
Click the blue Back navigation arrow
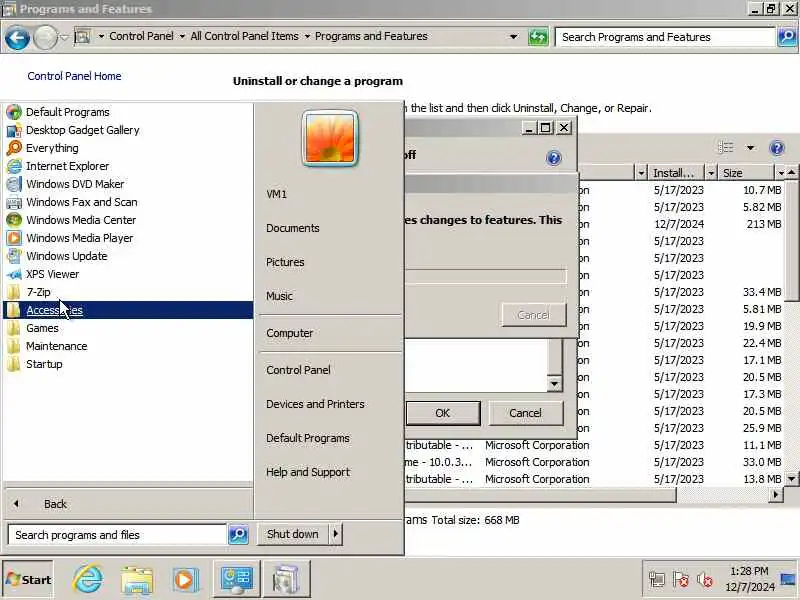point(17,38)
